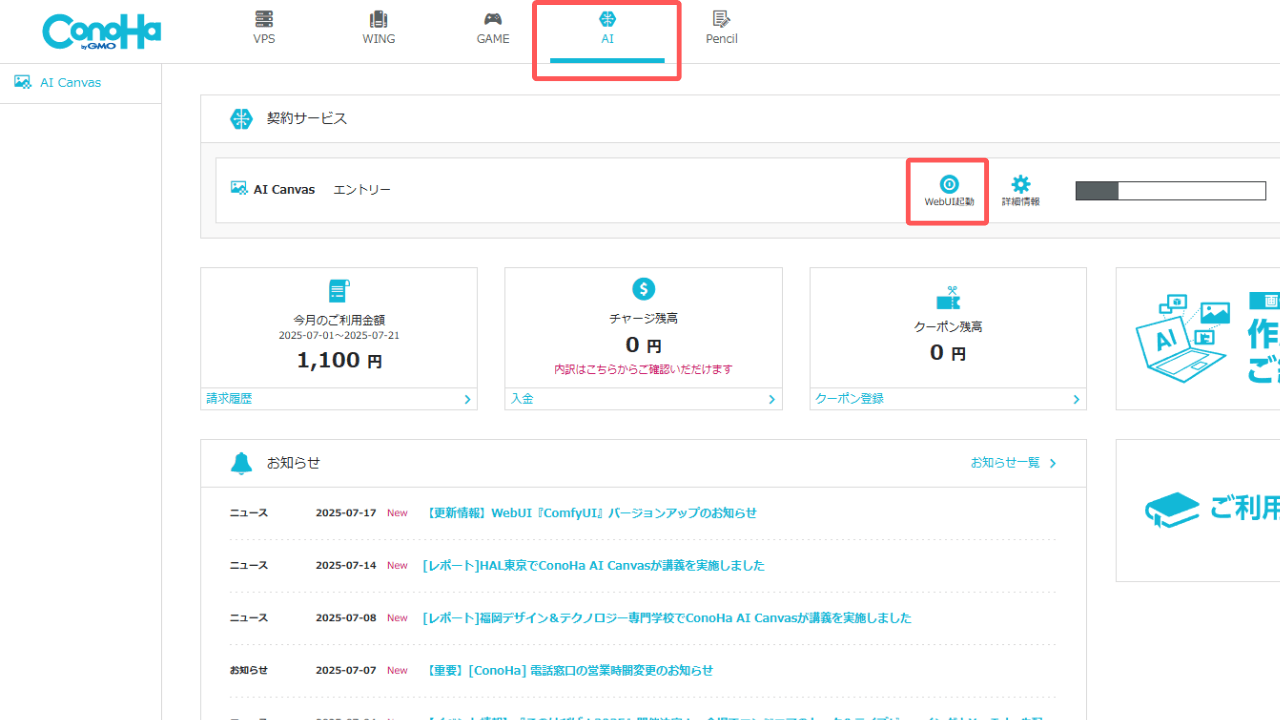Click the 契約サービス snowflake icon

click(242, 119)
